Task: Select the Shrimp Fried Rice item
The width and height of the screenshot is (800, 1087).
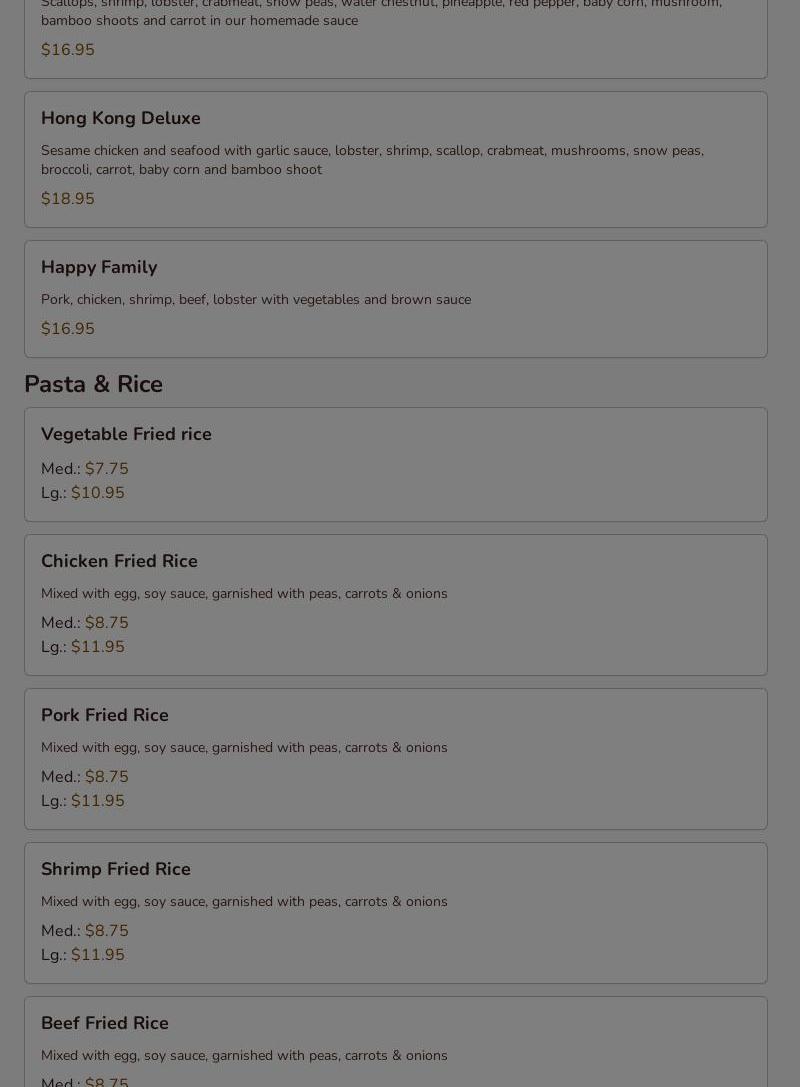Action: coord(396,912)
